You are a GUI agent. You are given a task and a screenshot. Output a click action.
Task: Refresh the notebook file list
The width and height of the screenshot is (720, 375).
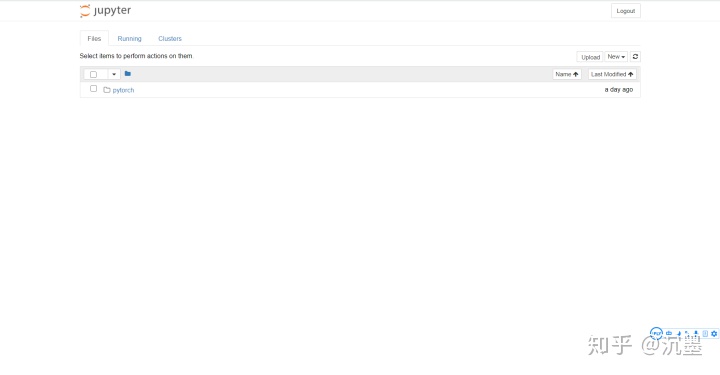tap(635, 56)
